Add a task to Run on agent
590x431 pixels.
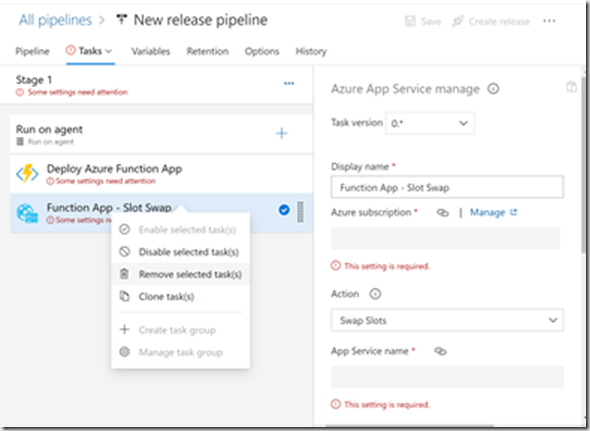pos(282,133)
